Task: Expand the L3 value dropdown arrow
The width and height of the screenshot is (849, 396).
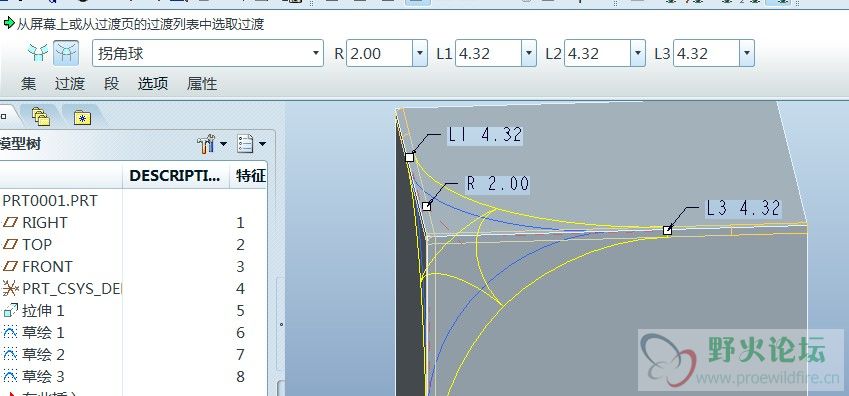Action: coord(747,53)
